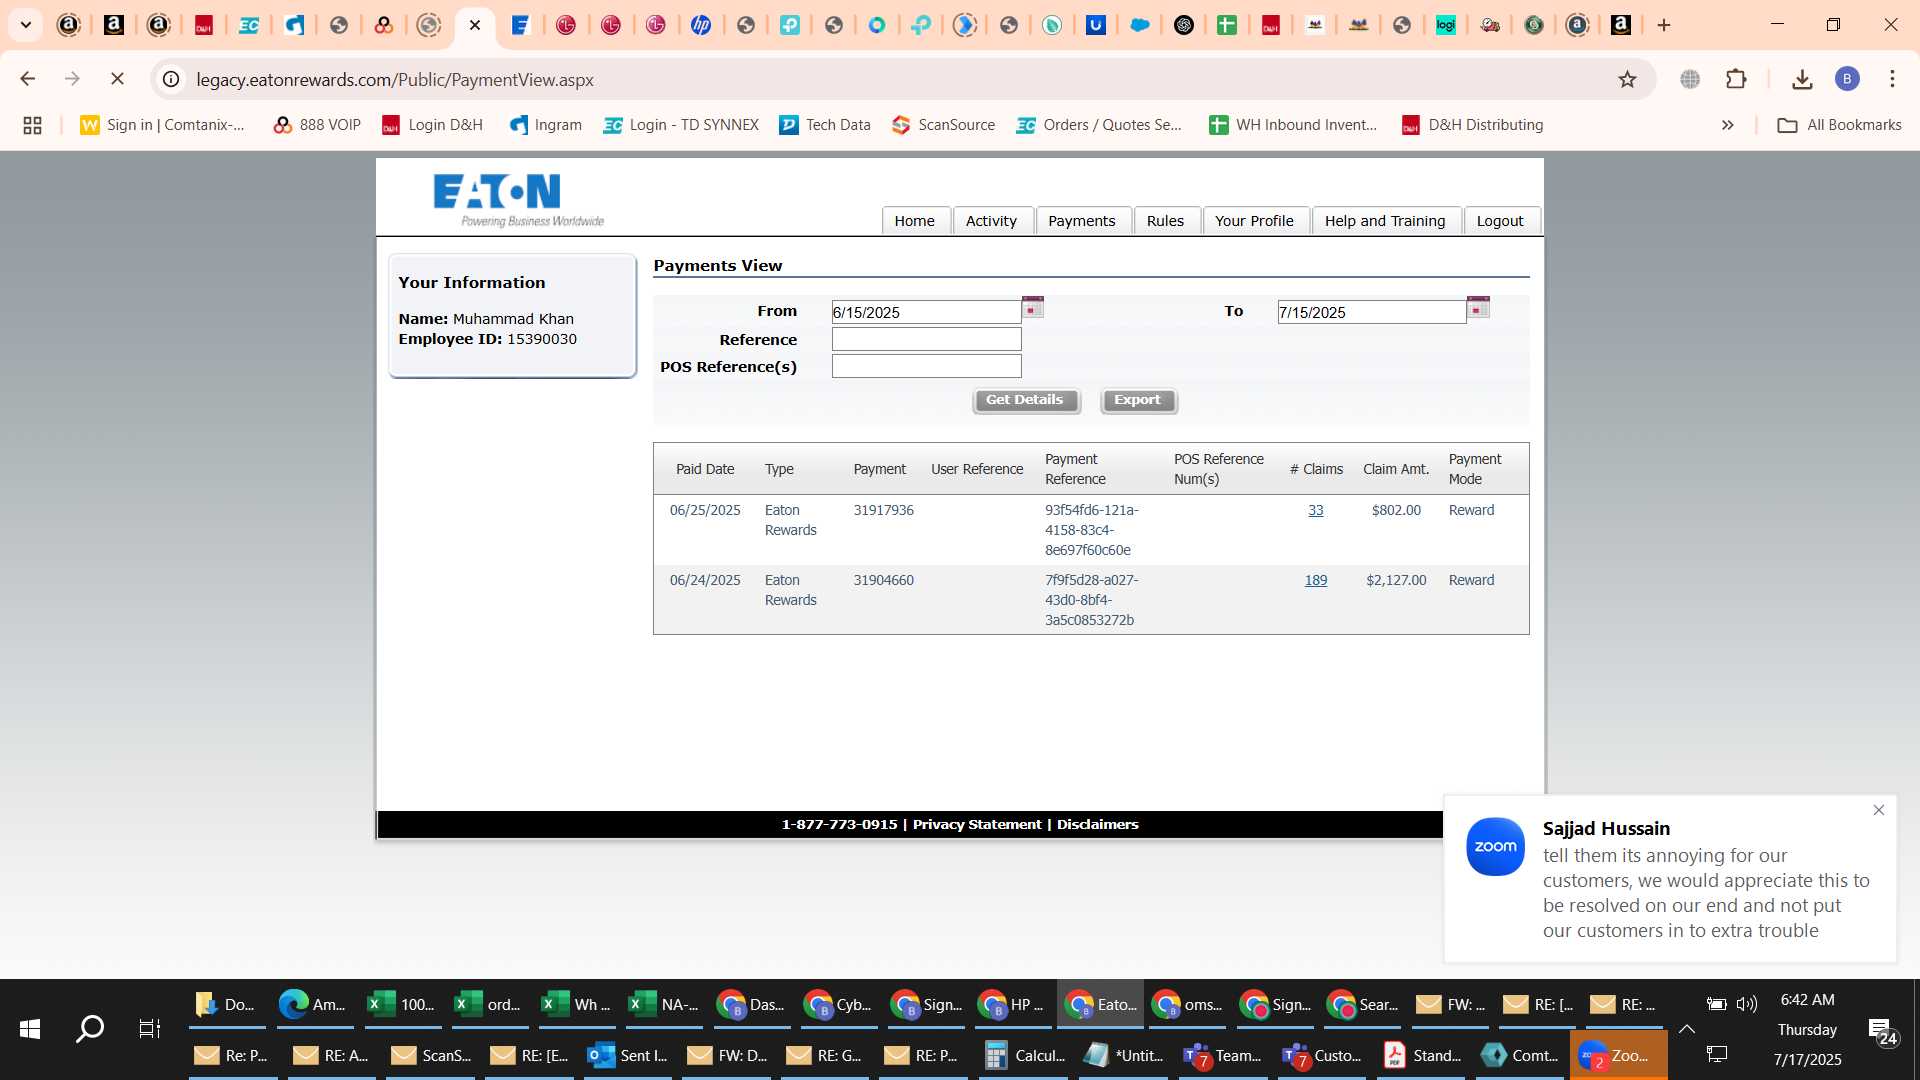This screenshot has height=1080, width=1920.
Task: Open the tab search dropdown arrow
Action: pyautogui.click(x=26, y=25)
